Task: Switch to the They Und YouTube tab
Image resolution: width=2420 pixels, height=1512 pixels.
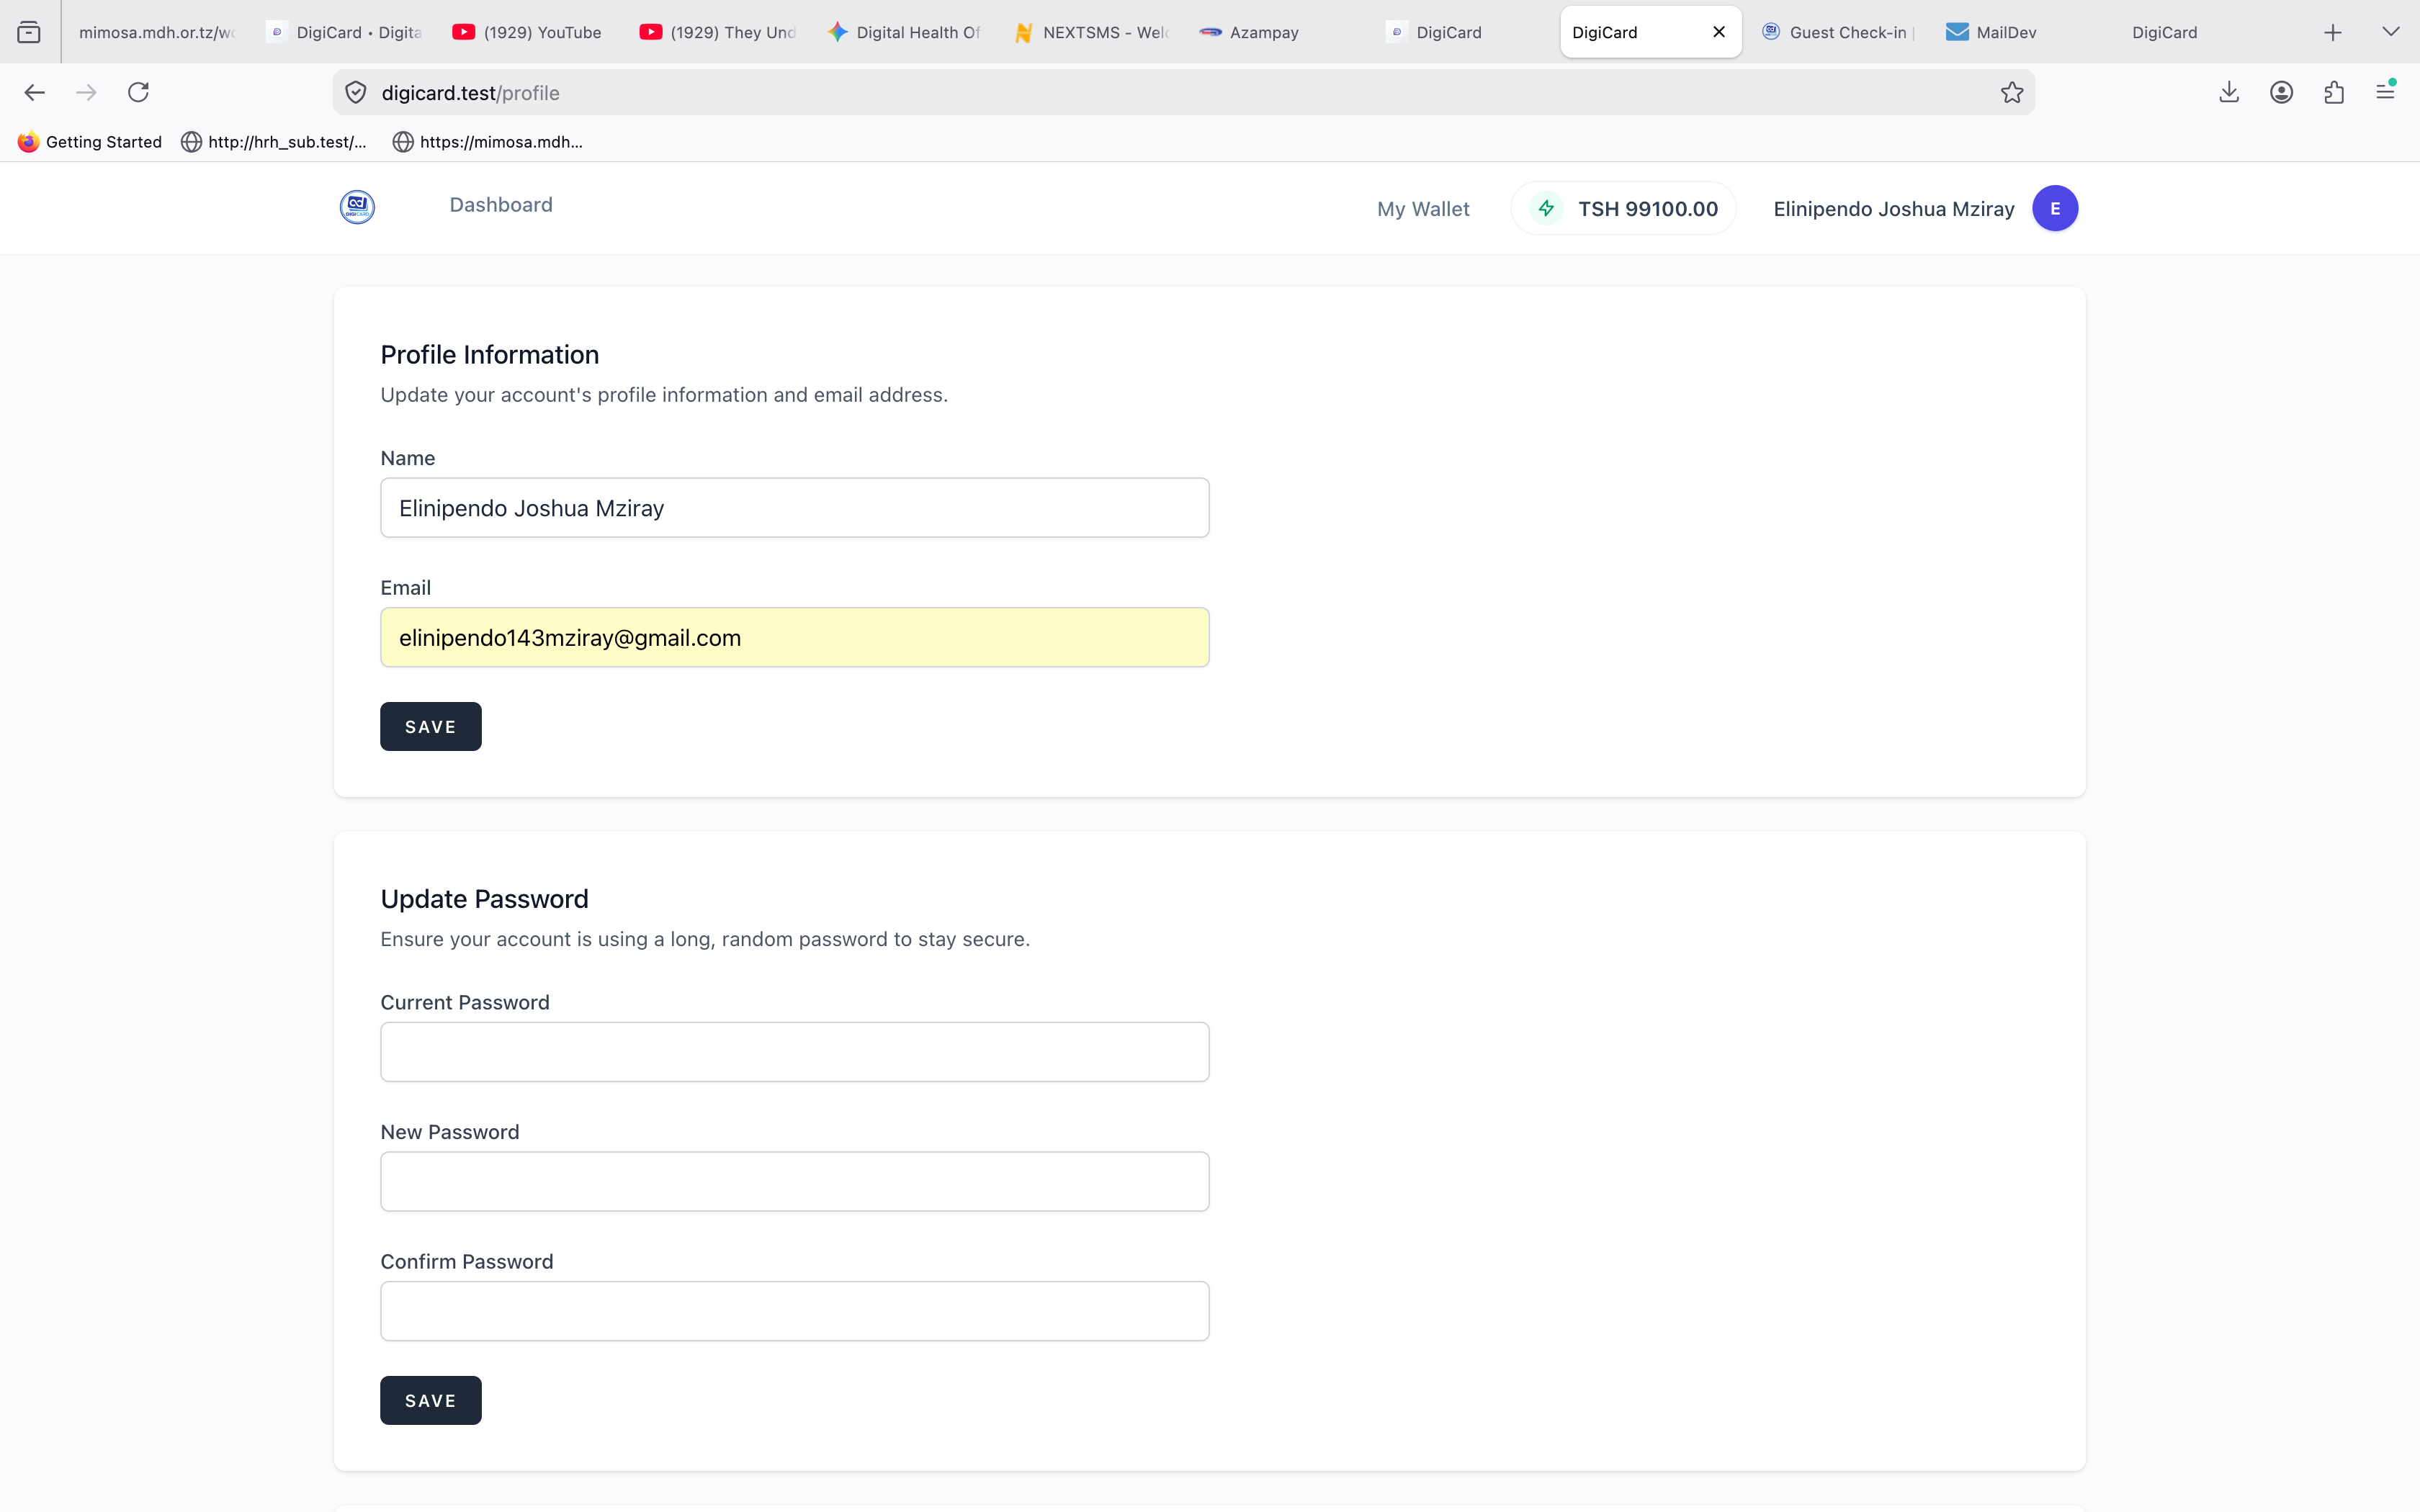Action: click(x=718, y=32)
